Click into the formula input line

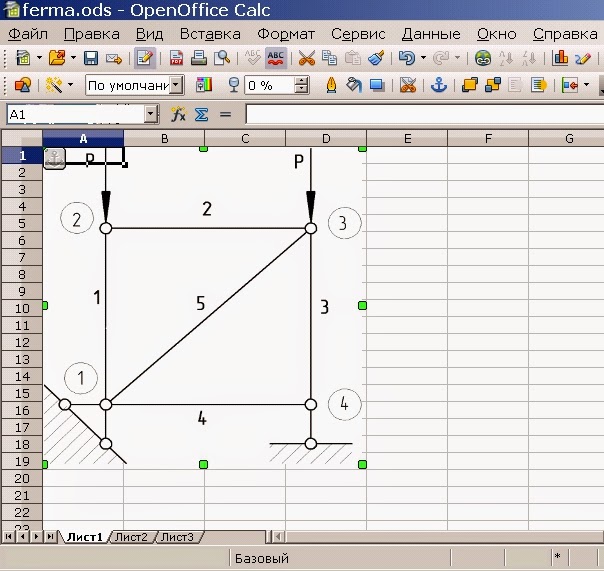coord(424,114)
